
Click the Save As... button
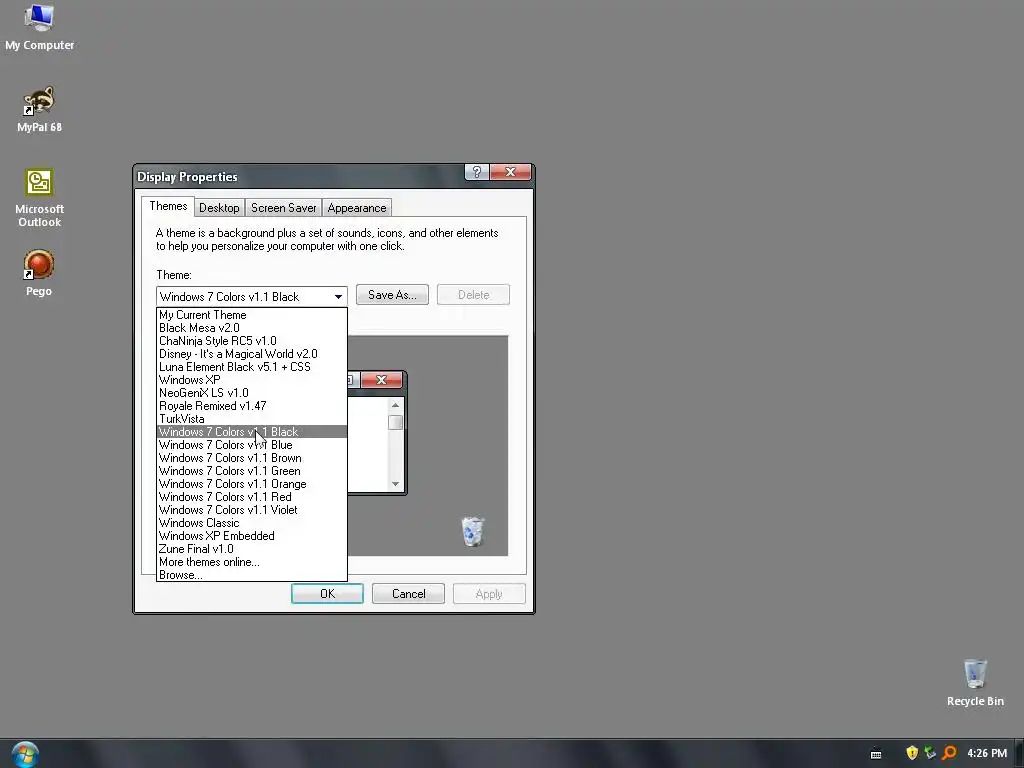coord(392,295)
